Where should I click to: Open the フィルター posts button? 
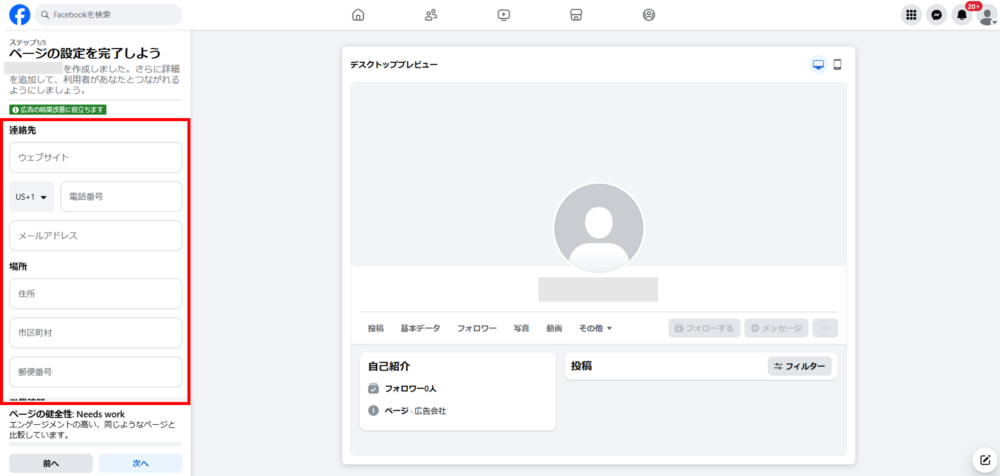pyautogui.click(x=799, y=367)
